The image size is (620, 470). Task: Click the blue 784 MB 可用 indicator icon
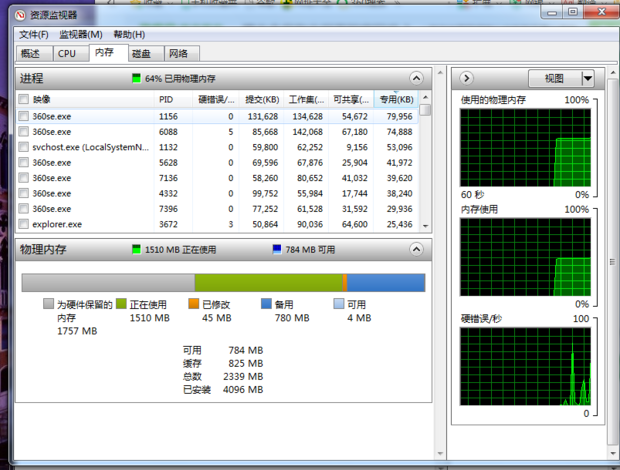[277, 249]
